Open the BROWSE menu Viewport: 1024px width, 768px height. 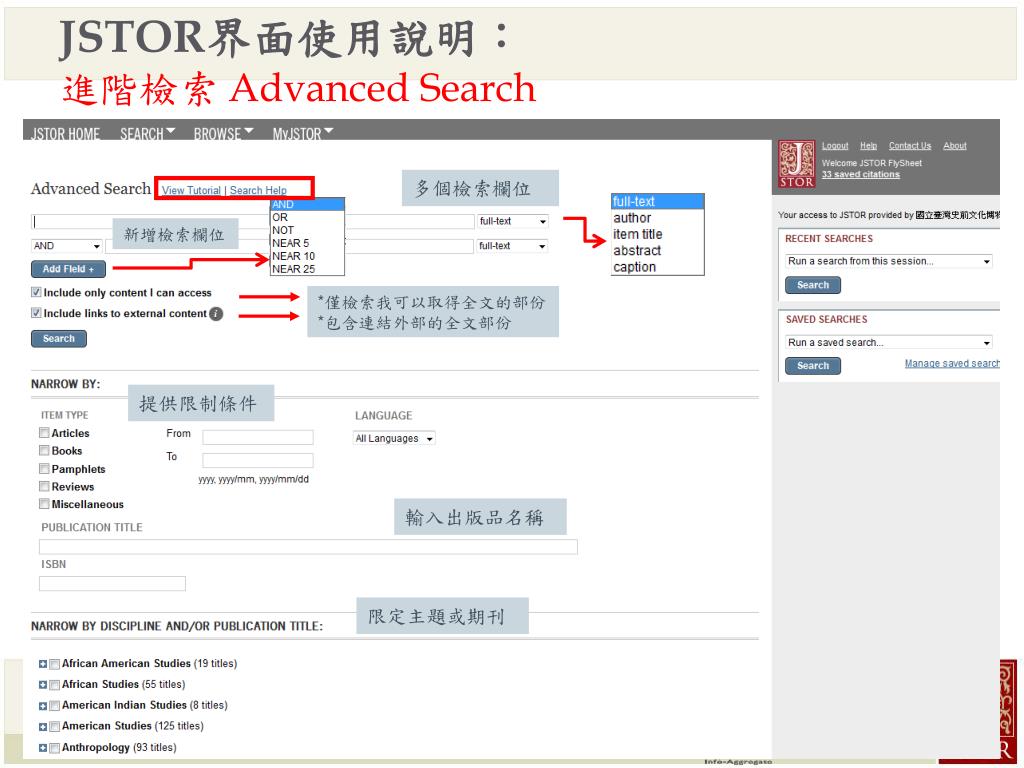click(x=223, y=134)
